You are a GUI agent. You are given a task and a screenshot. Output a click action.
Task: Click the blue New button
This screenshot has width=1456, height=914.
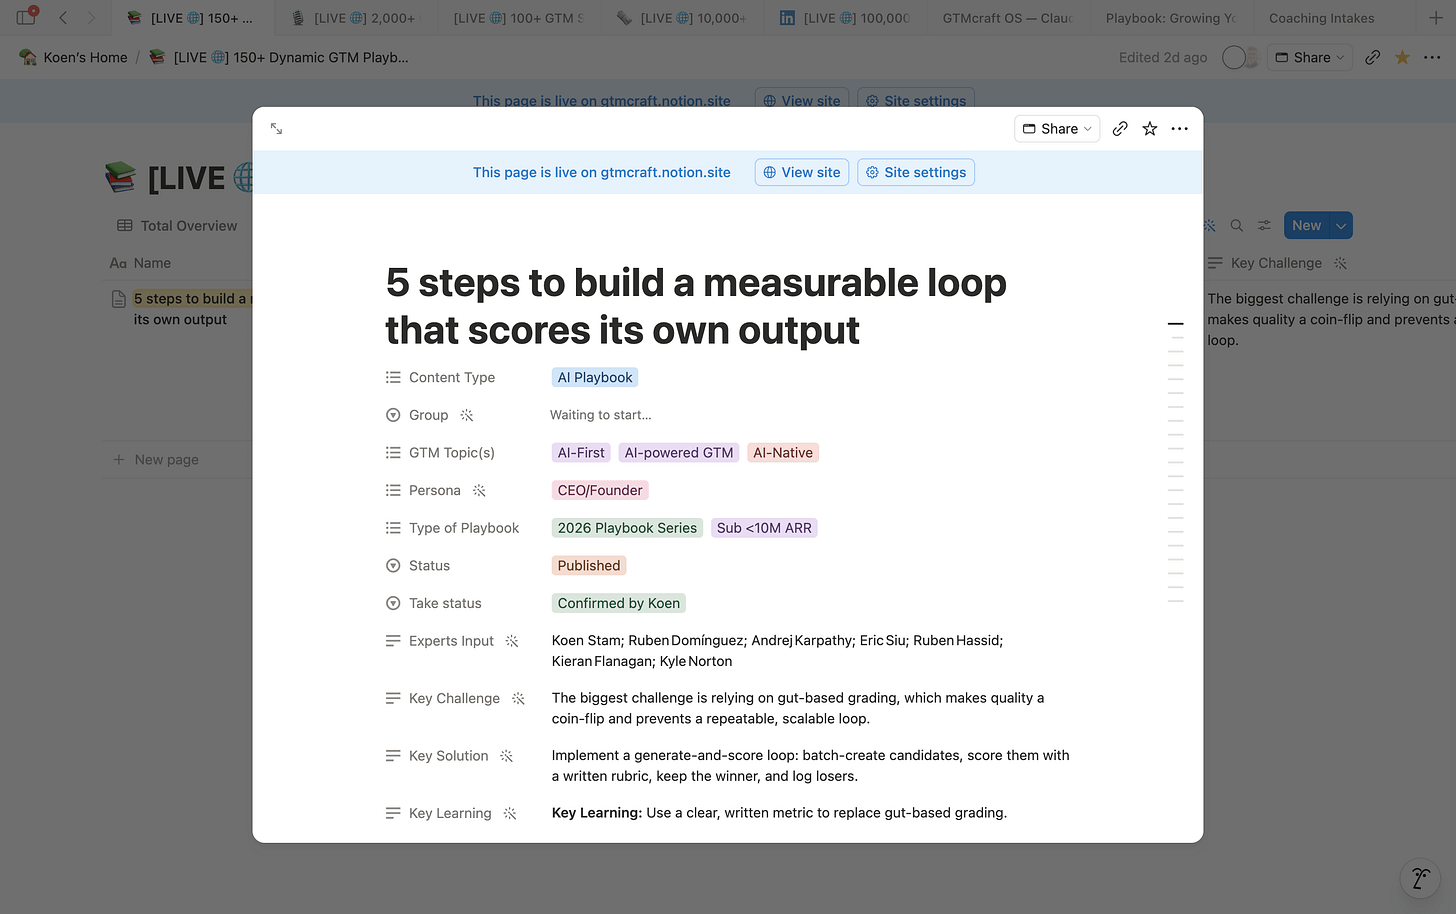pos(1306,226)
